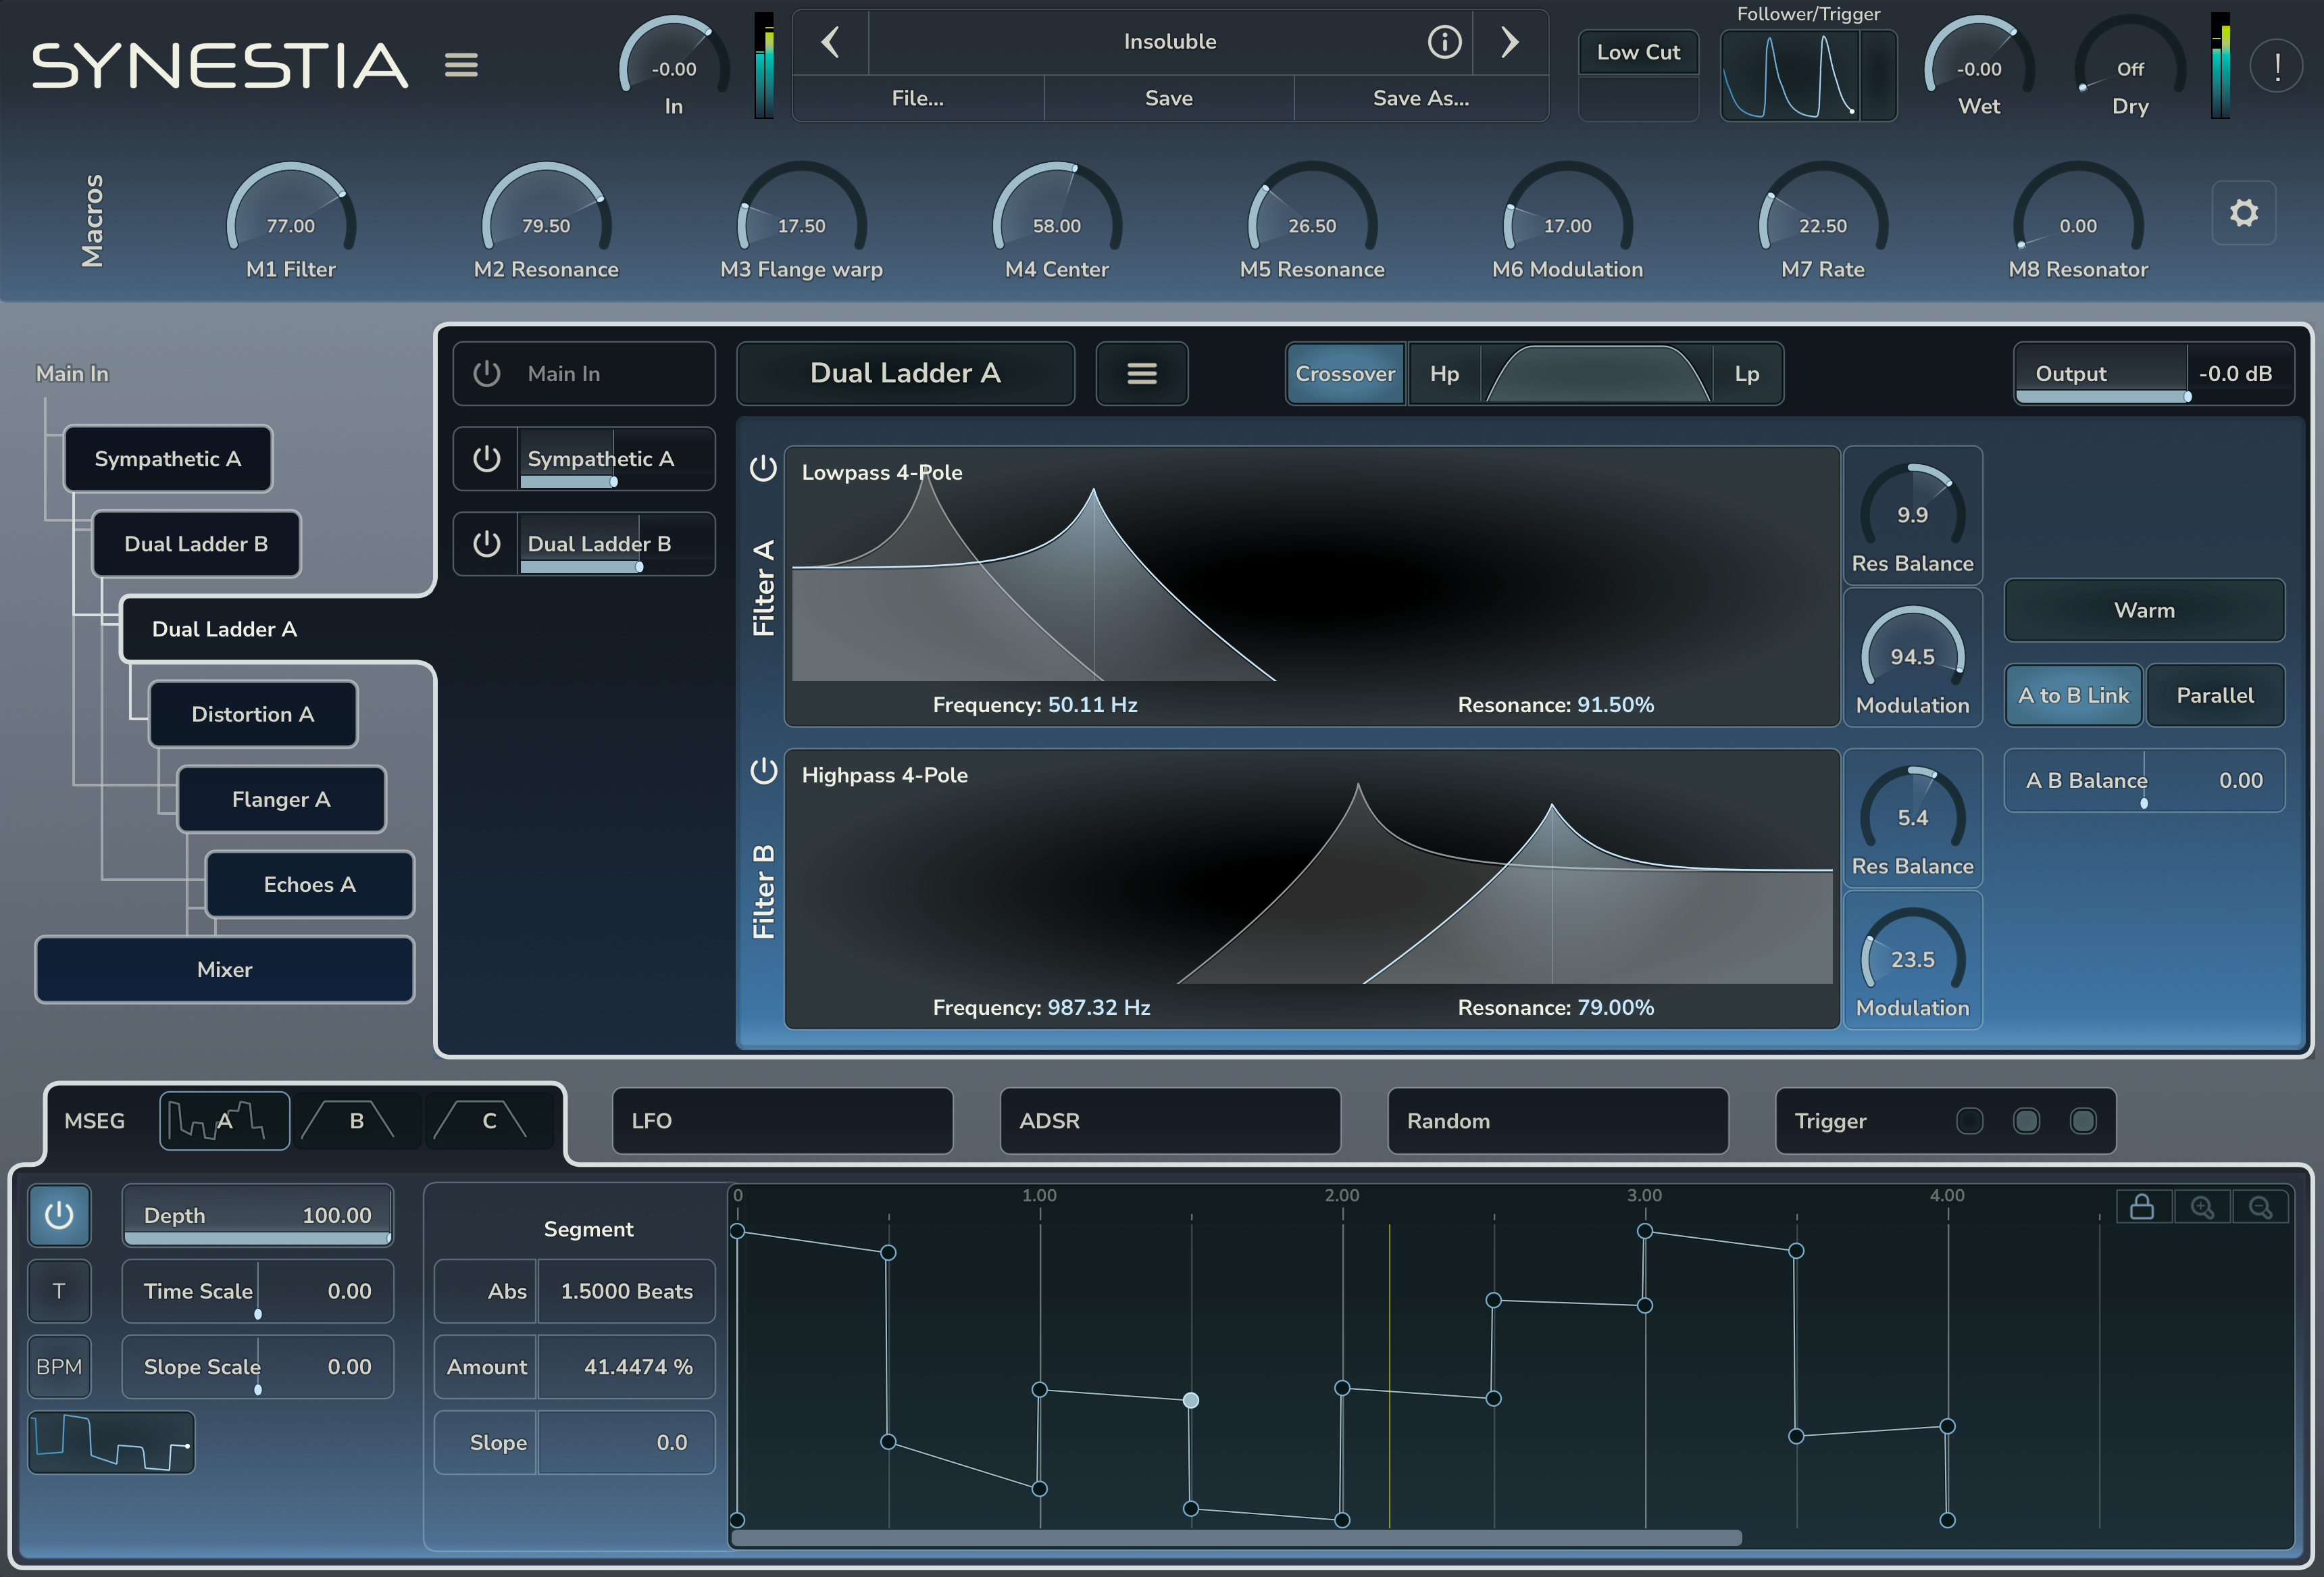
Task: Open the File... preset menu
Action: 917,97
